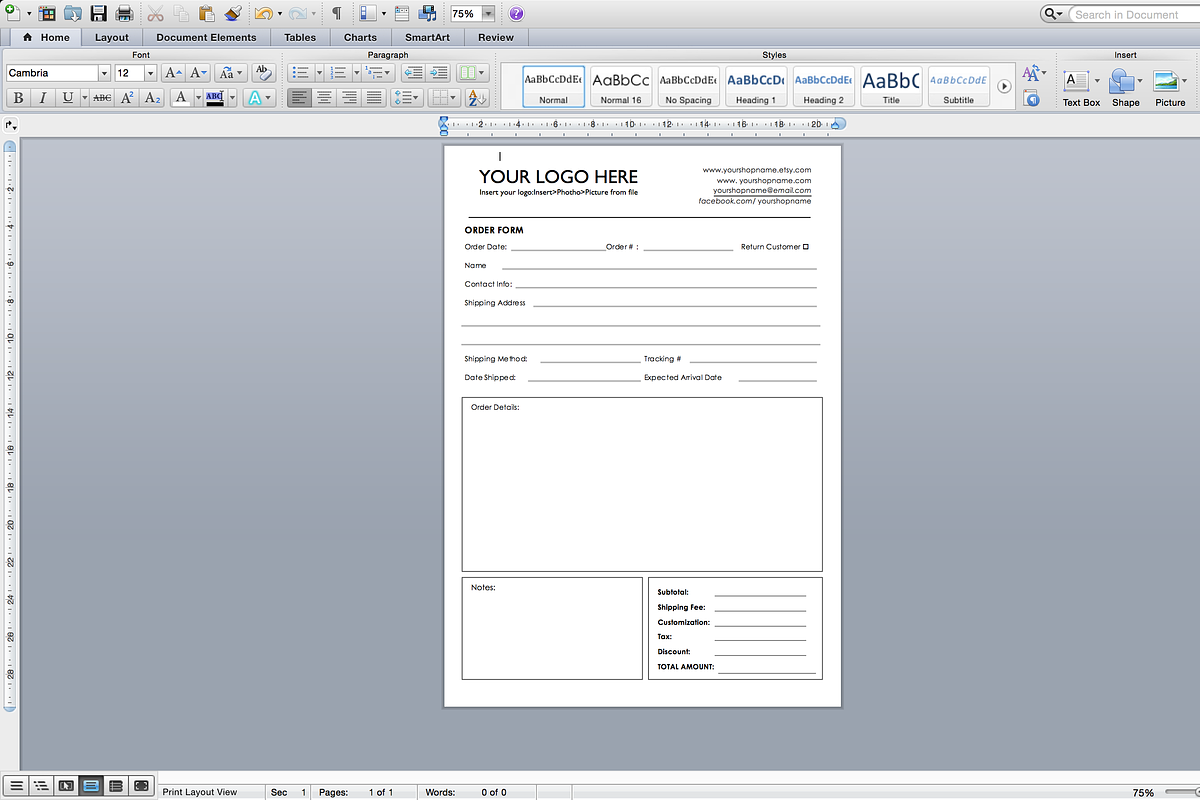Toggle Italic formatting
The width and height of the screenshot is (1200, 800).
(x=43, y=98)
